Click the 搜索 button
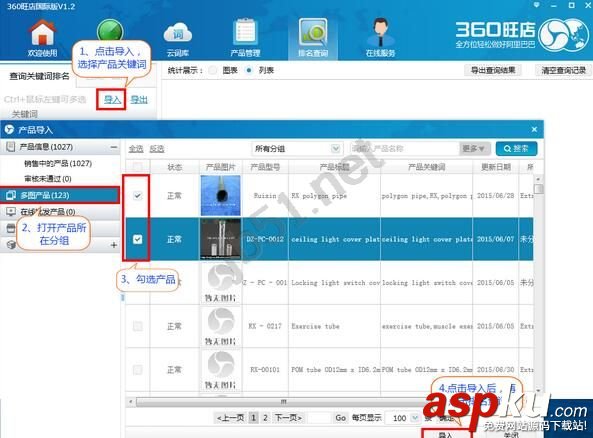The width and height of the screenshot is (593, 438). (517, 149)
